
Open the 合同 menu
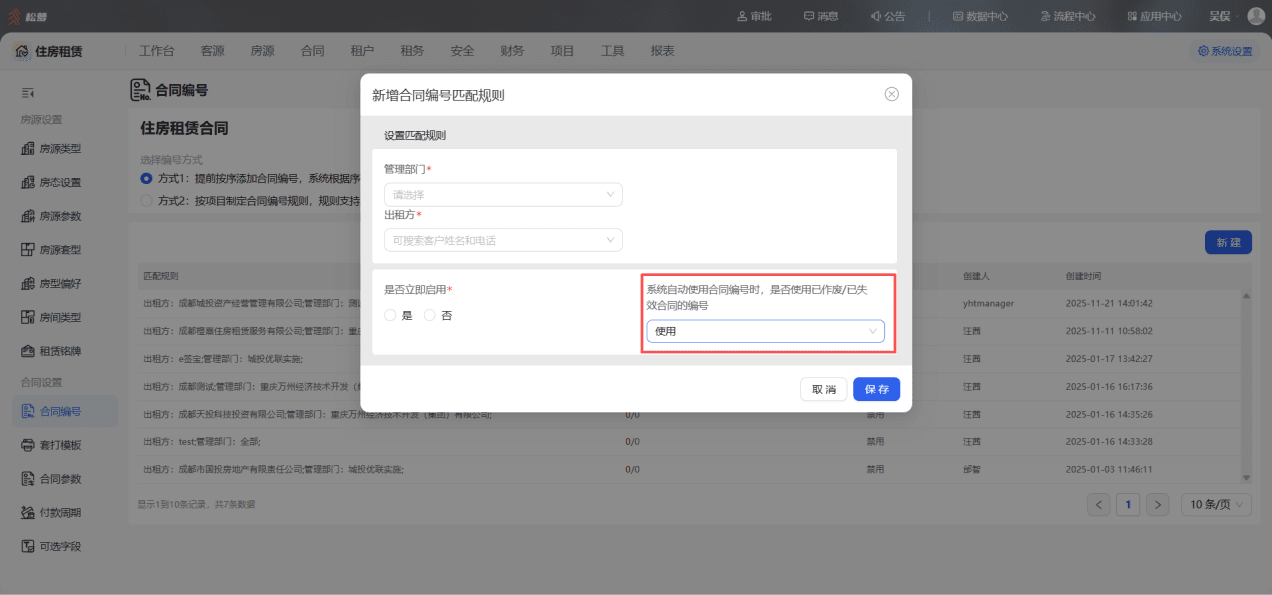coord(312,51)
